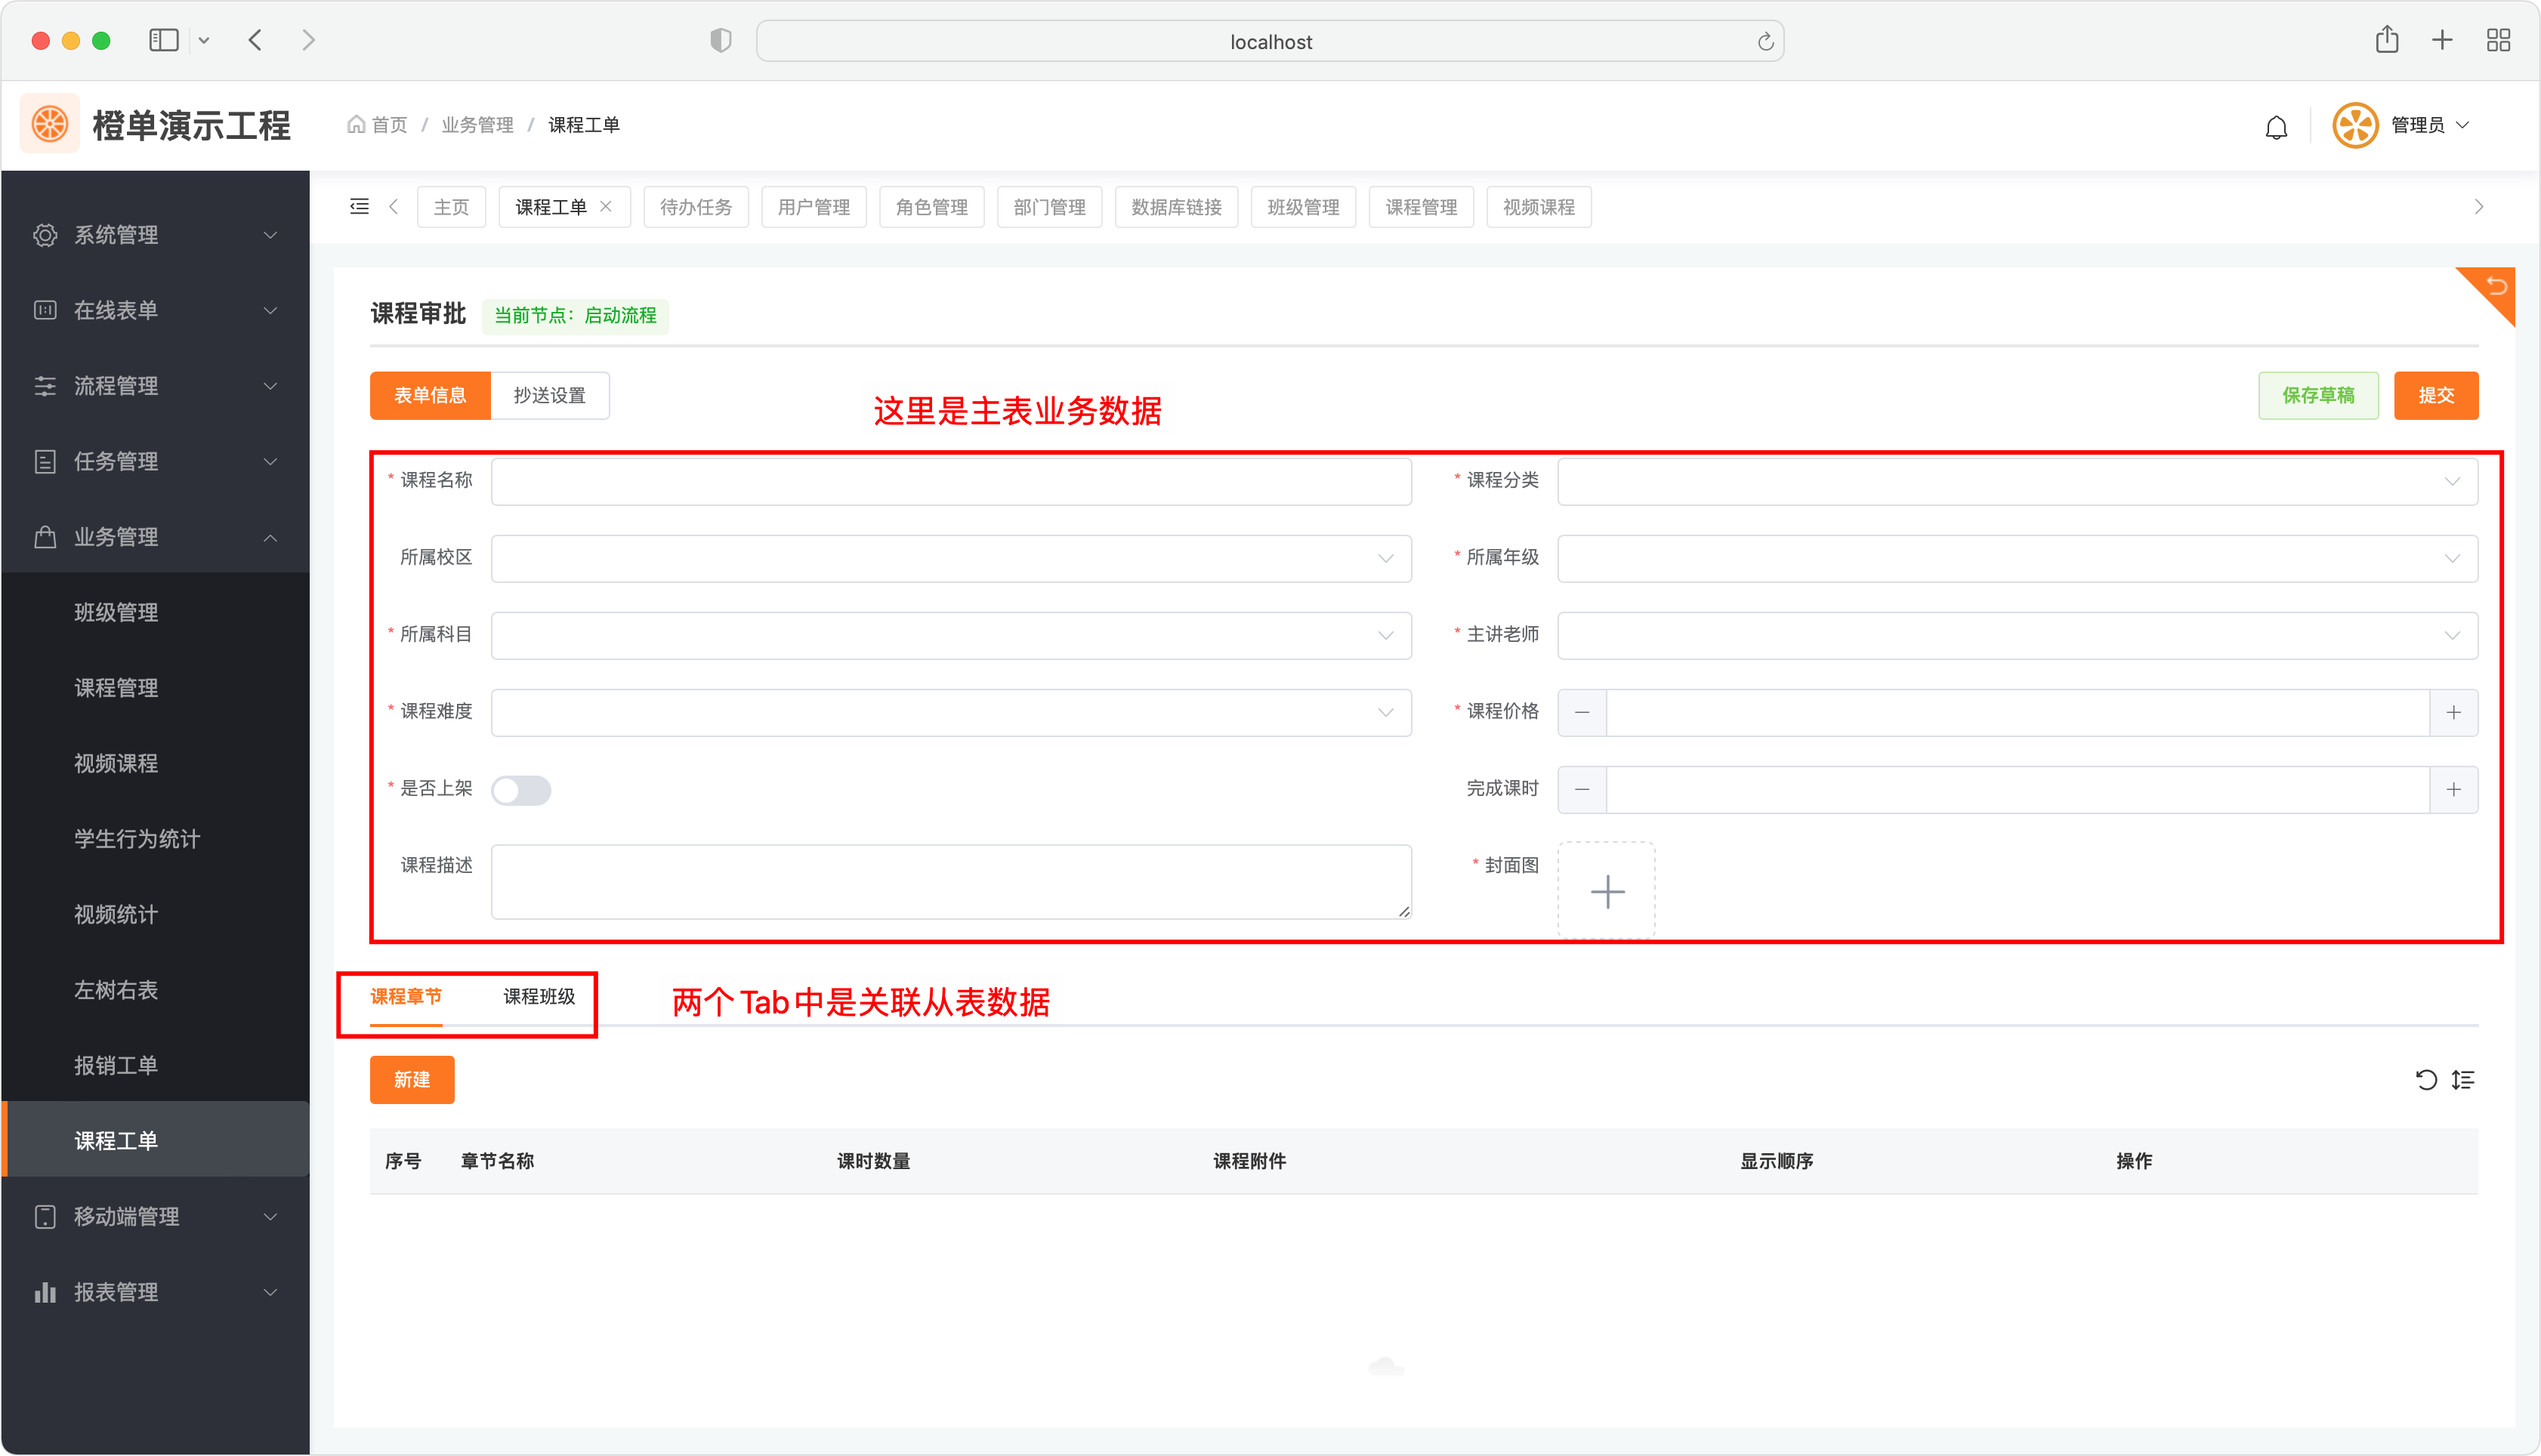The height and width of the screenshot is (1456, 2541).
Task: Collapse the 业务管理 sidebar menu
Action: [x=155, y=537]
